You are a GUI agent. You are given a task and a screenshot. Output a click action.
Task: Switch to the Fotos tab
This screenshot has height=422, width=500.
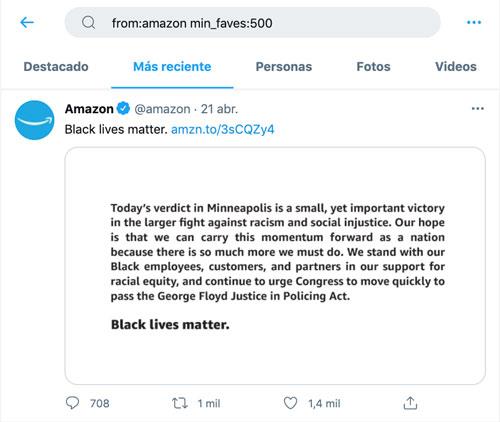373,67
